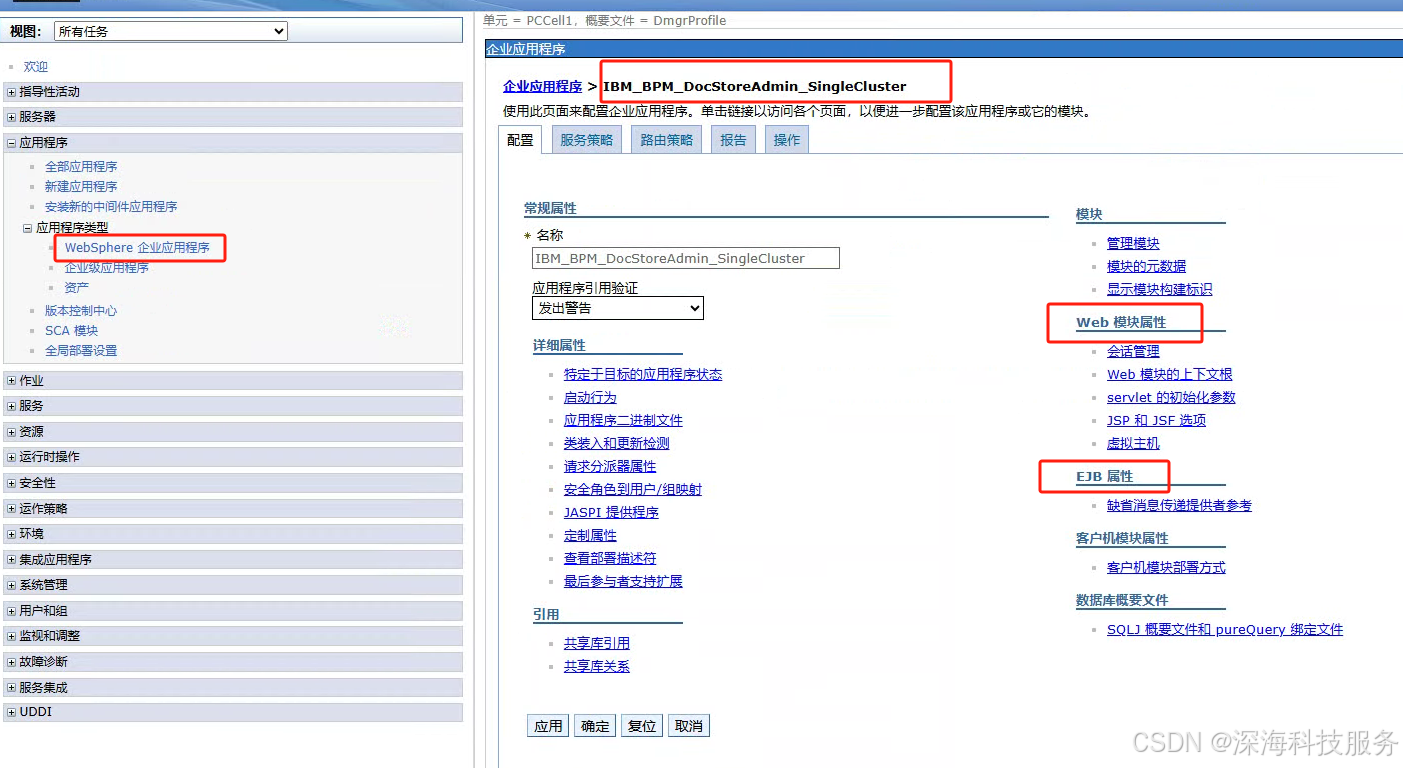Open 类装入和更新检测 link
The width and height of the screenshot is (1403, 768).
[617, 444]
